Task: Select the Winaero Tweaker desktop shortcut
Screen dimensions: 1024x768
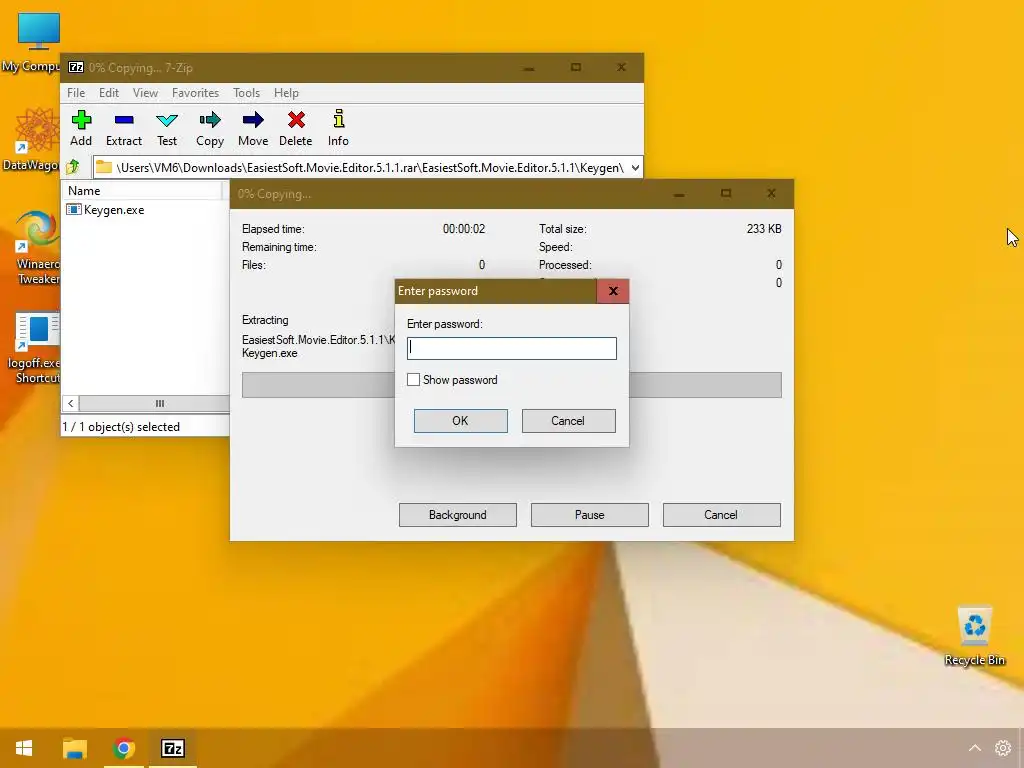Action: [36, 248]
